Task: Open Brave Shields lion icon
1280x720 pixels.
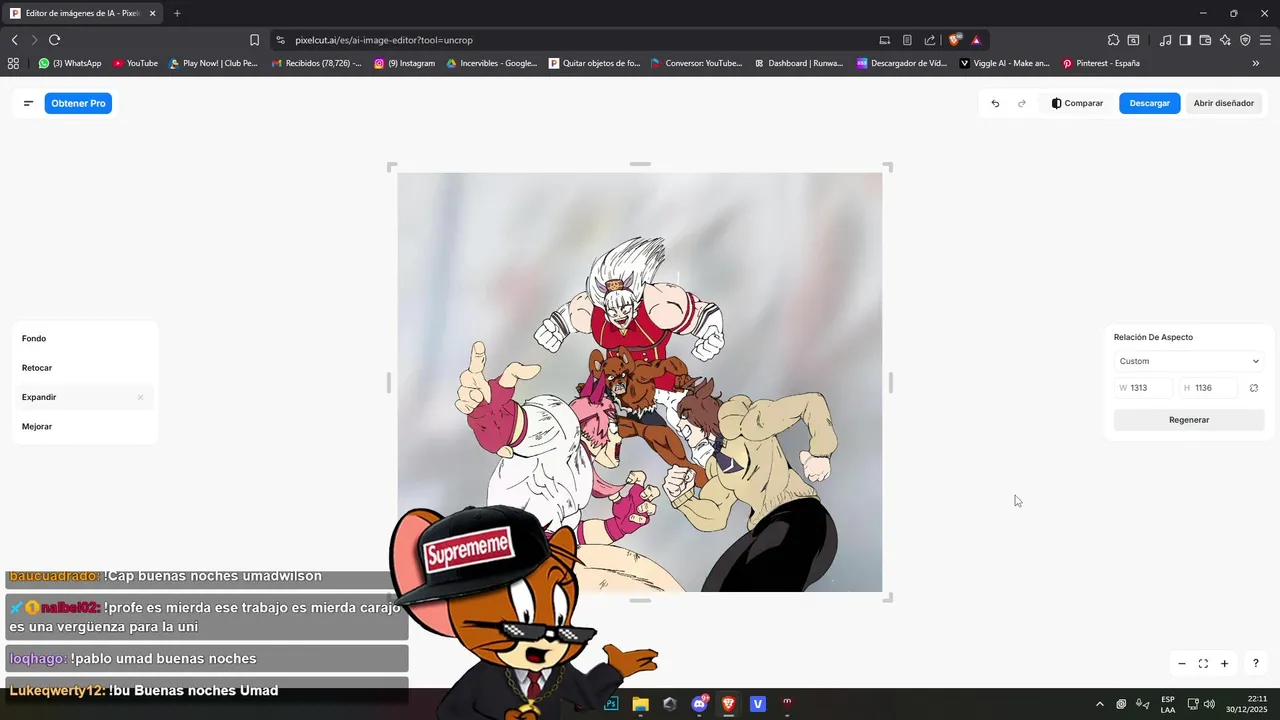Action: [x=955, y=40]
